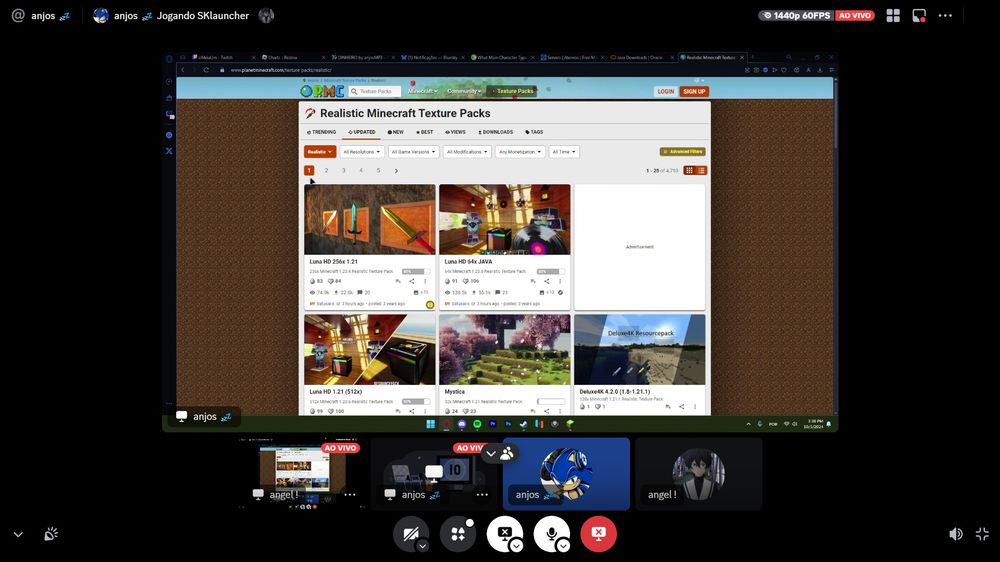Open the Any Monetization dropdown
Image resolution: width=1000 pixels, height=562 pixels.
[520, 152]
